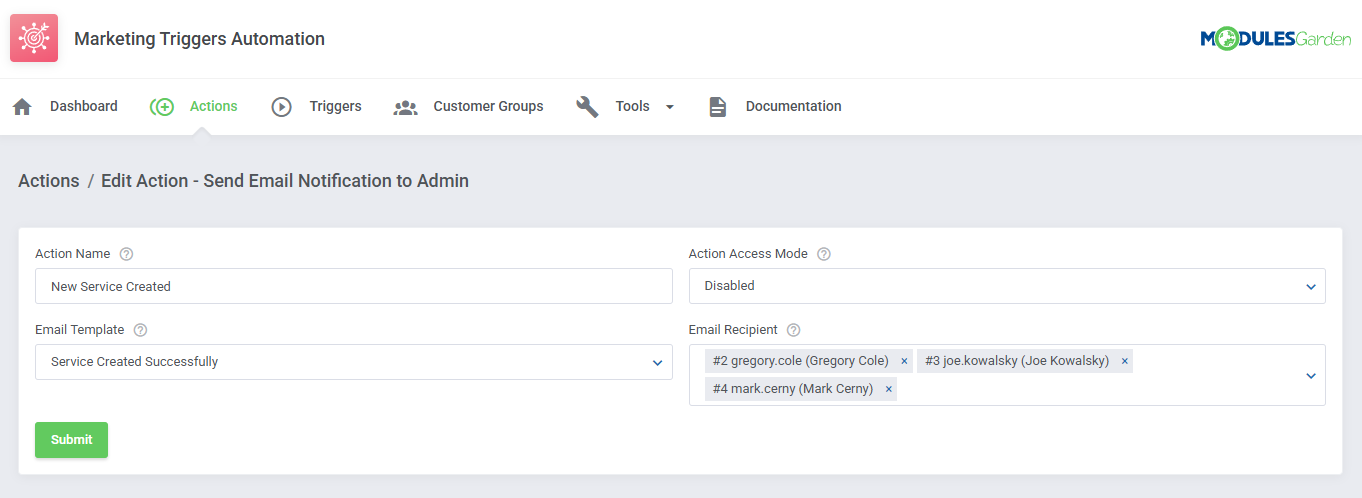Screen dimensions: 1362x498
Task: Click the Tools wrench icon
Action: tap(587, 107)
